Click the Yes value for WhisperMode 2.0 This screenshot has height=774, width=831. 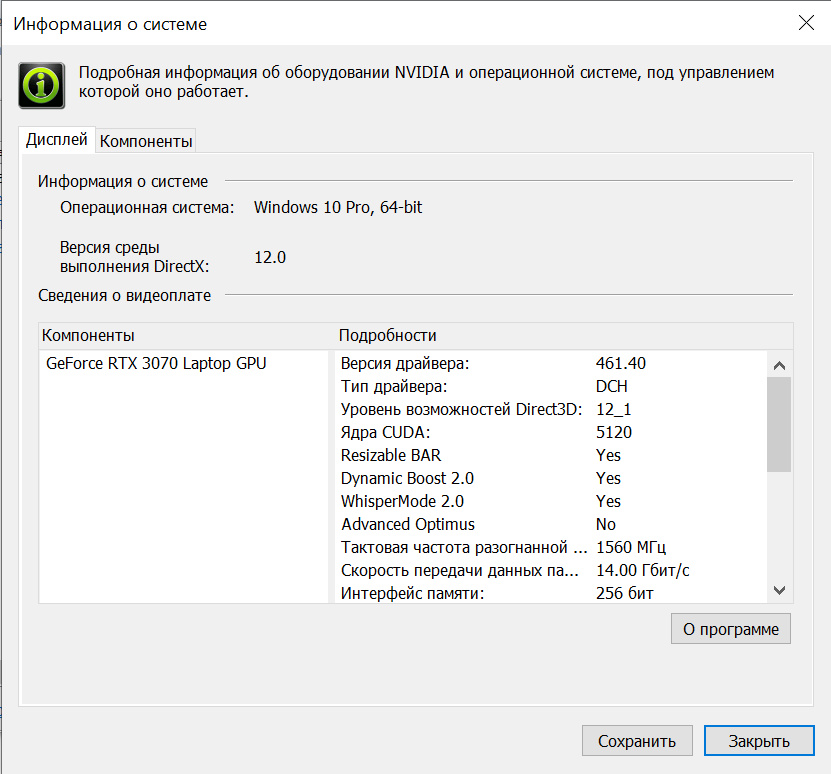click(608, 502)
